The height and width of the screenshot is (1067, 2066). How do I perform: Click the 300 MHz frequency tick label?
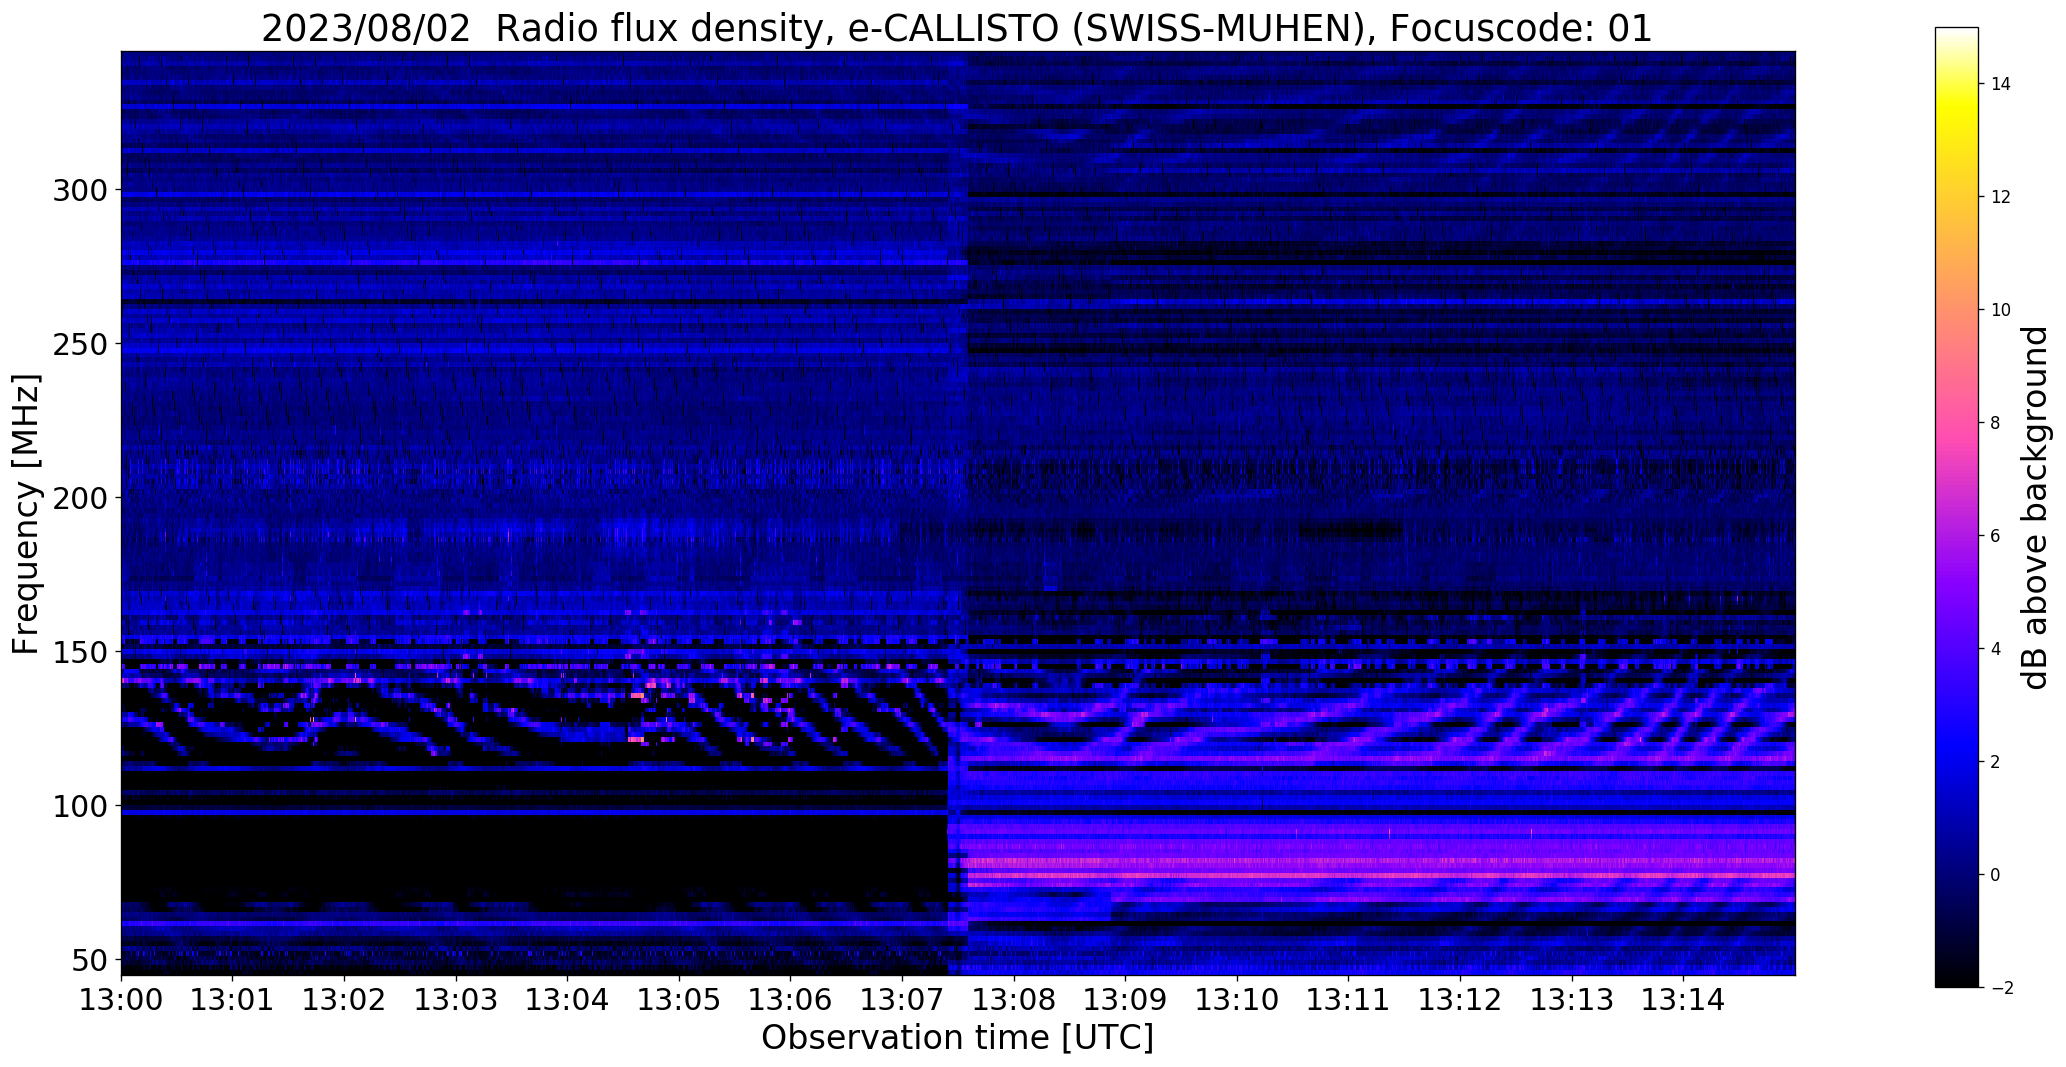(80, 190)
